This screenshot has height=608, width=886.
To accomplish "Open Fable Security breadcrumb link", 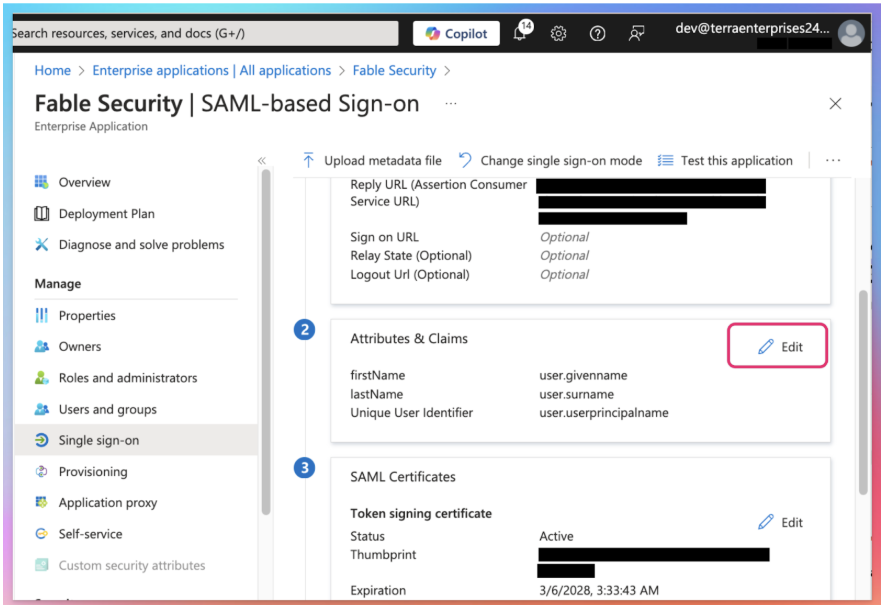I will pos(394,71).
